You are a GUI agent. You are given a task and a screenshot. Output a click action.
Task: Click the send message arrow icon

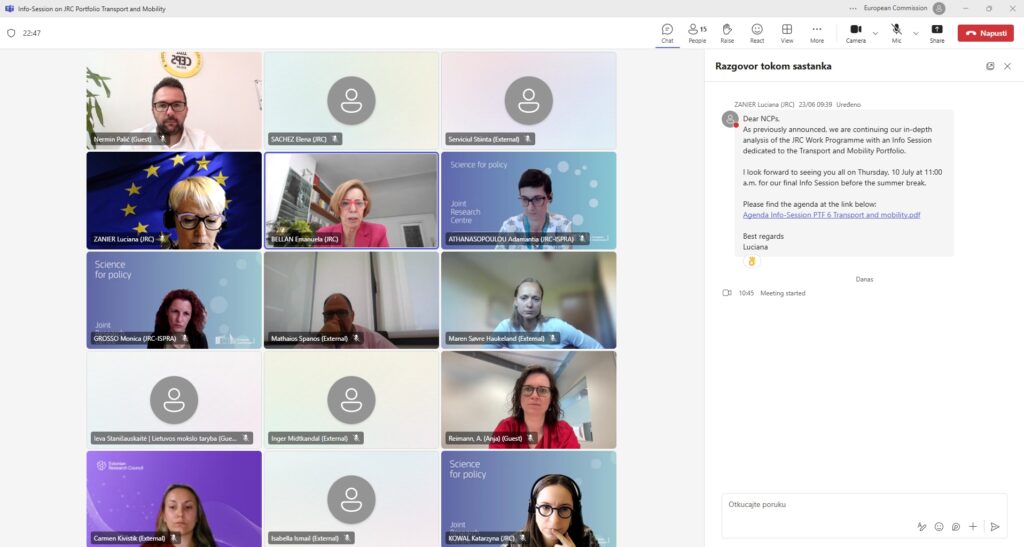tap(994, 526)
